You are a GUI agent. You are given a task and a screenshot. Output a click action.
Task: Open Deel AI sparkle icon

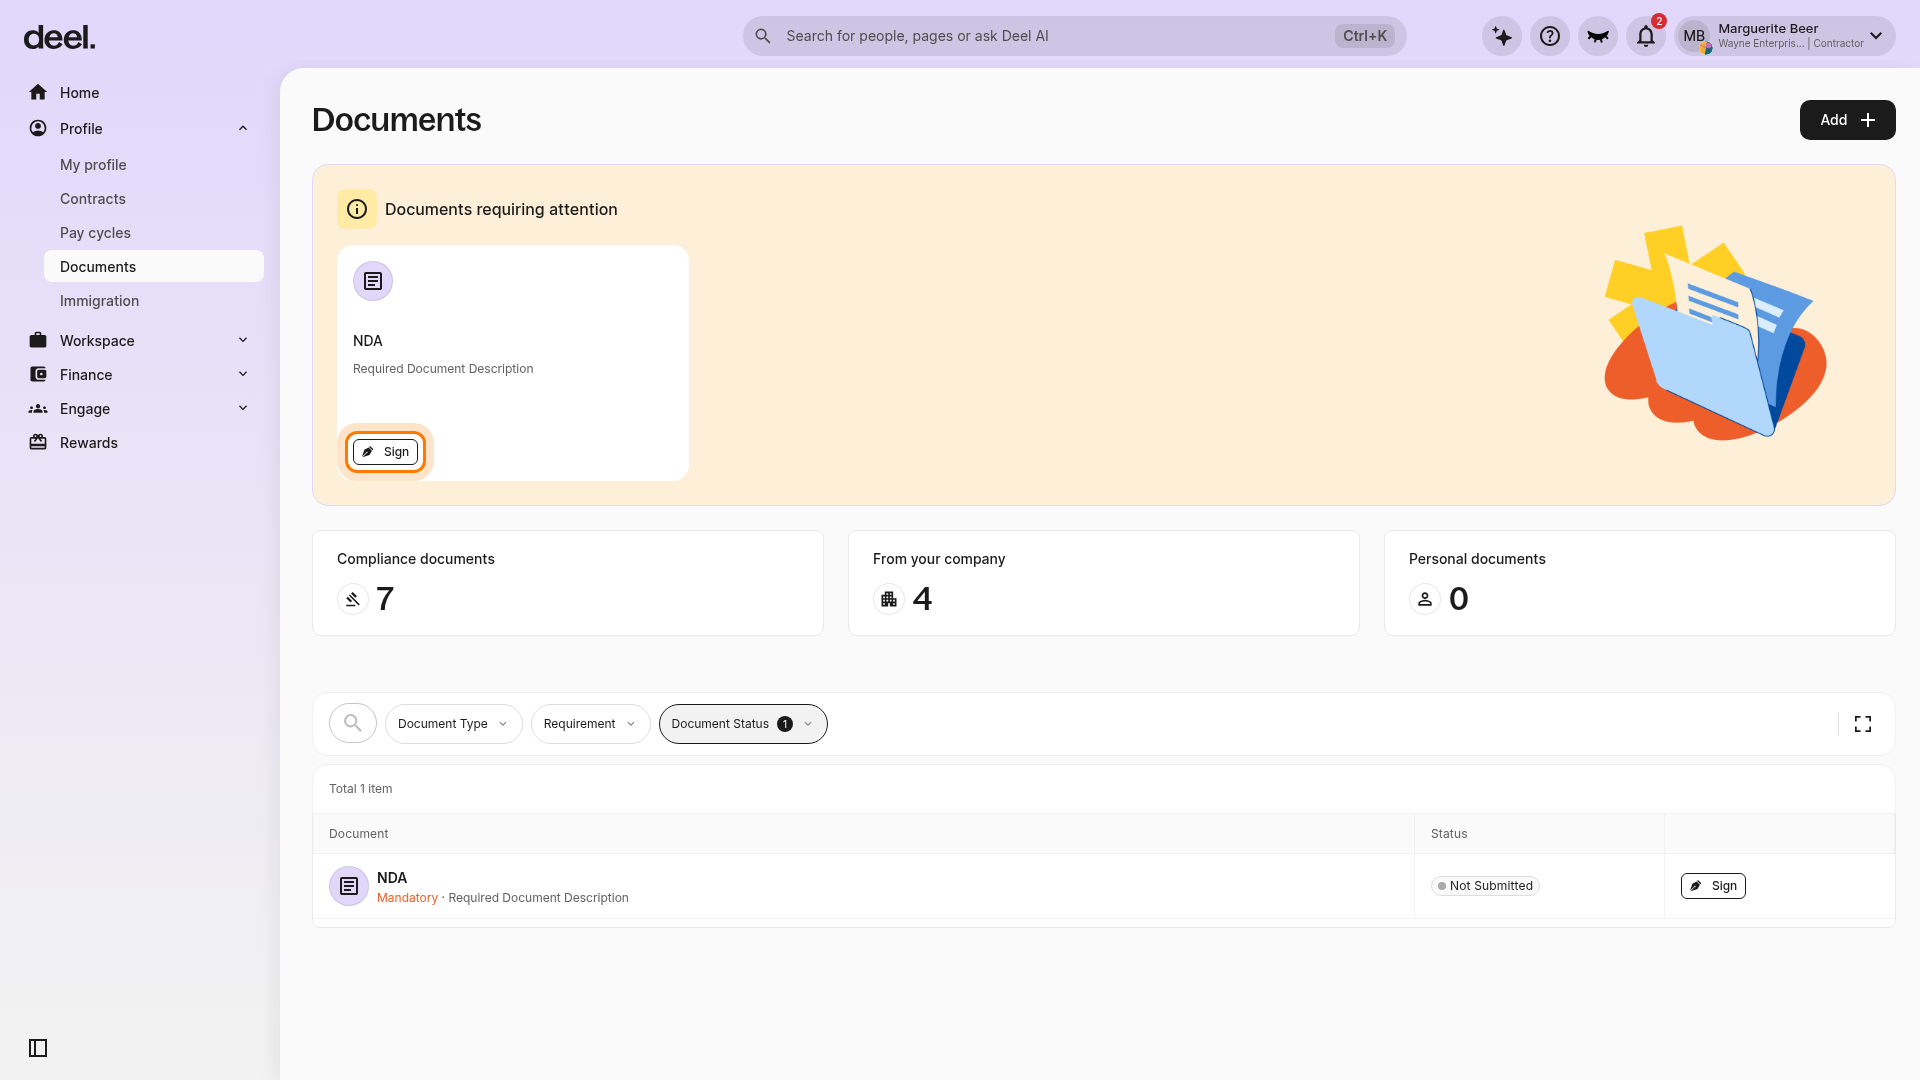1502,36
